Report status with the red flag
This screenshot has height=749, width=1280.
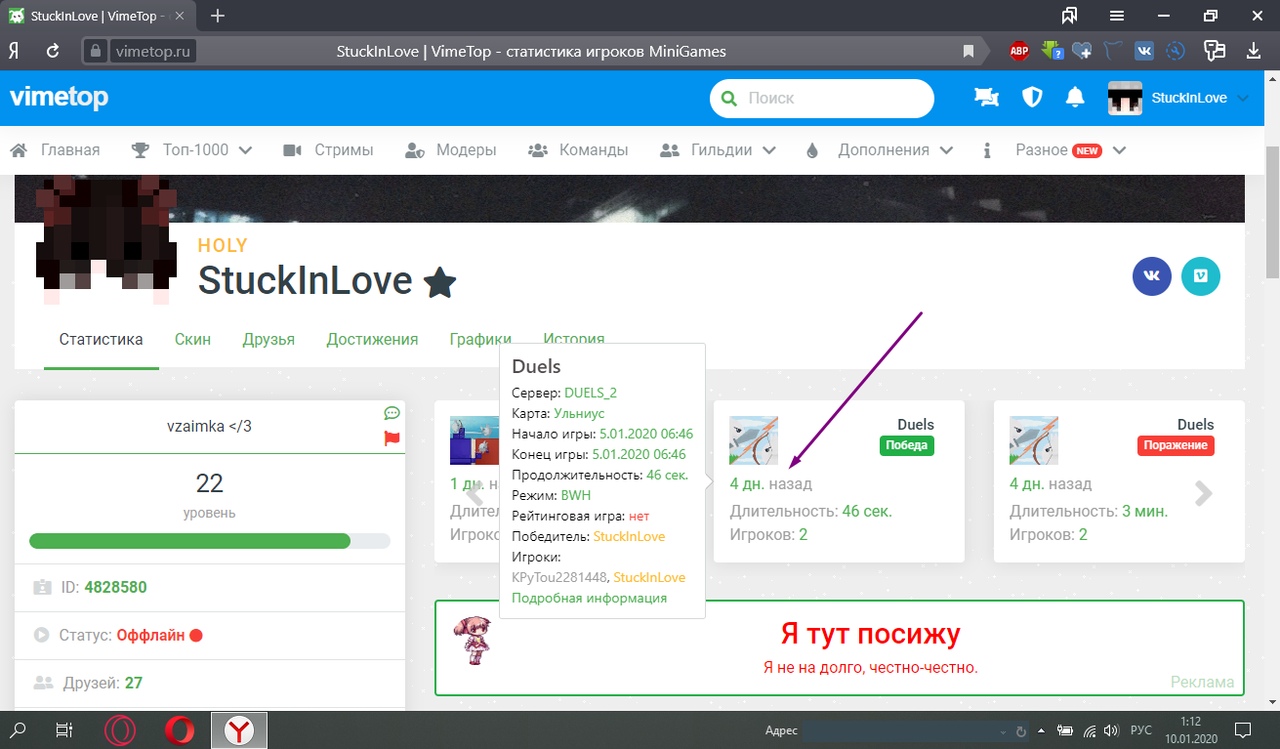point(392,438)
